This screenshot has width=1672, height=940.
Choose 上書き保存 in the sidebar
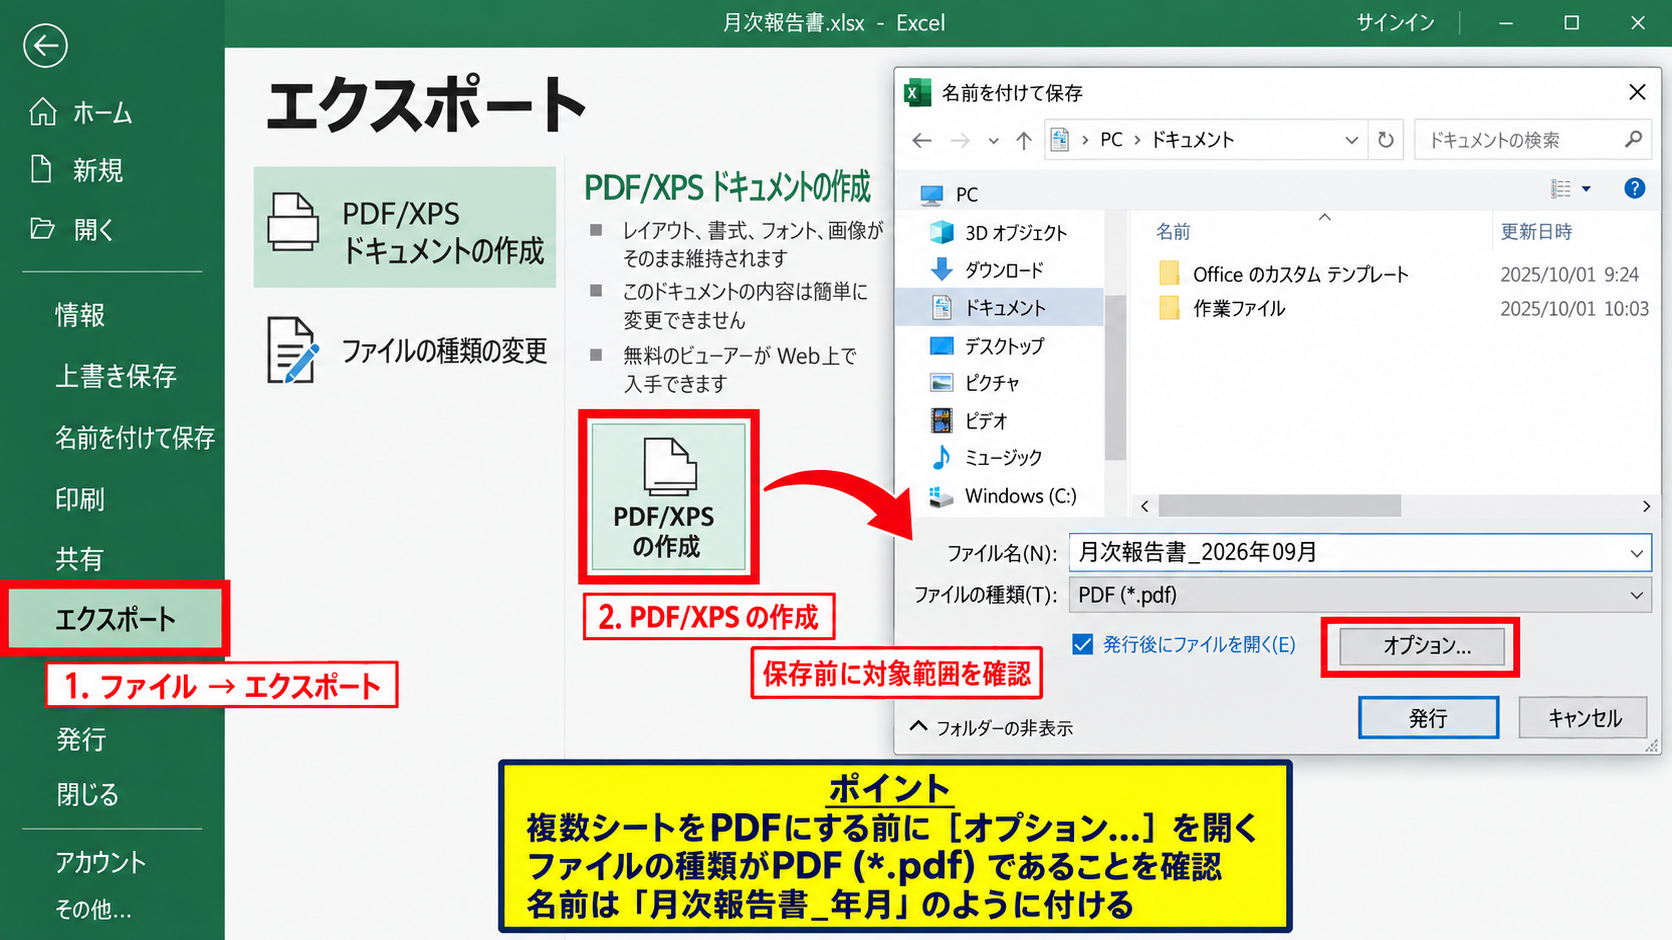click(x=116, y=375)
